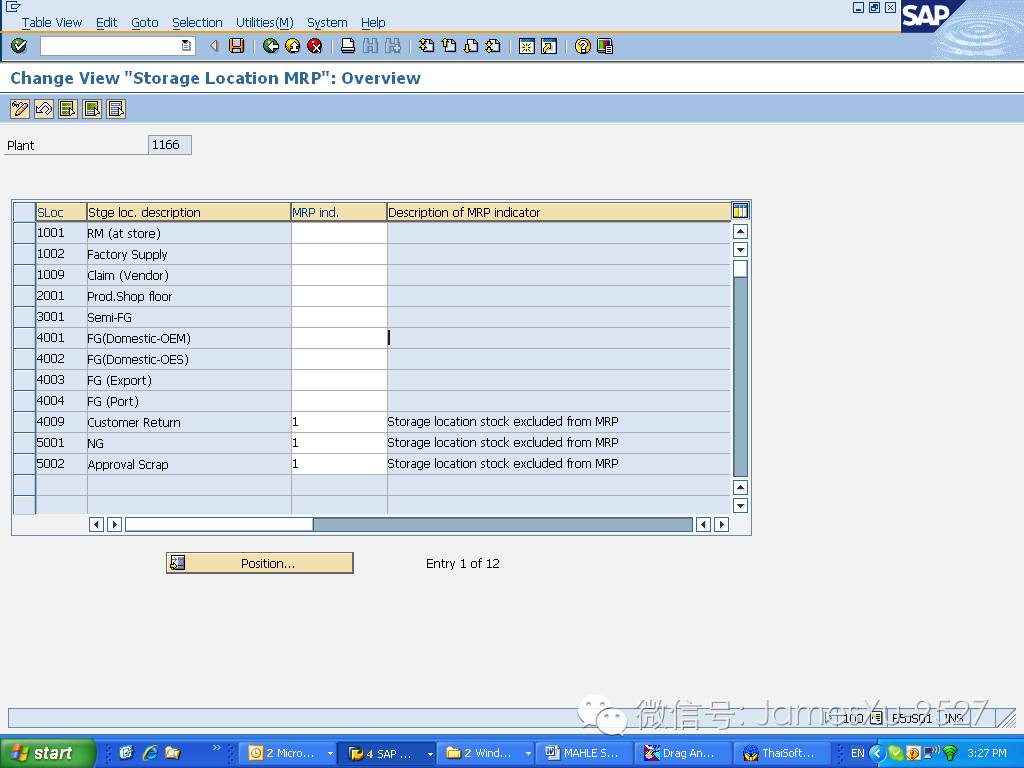The width and height of the screenshot is (1024, 768).
Task: Select row 4001 FG(Domestic-OEM)
Action: [x=24, y=338]
